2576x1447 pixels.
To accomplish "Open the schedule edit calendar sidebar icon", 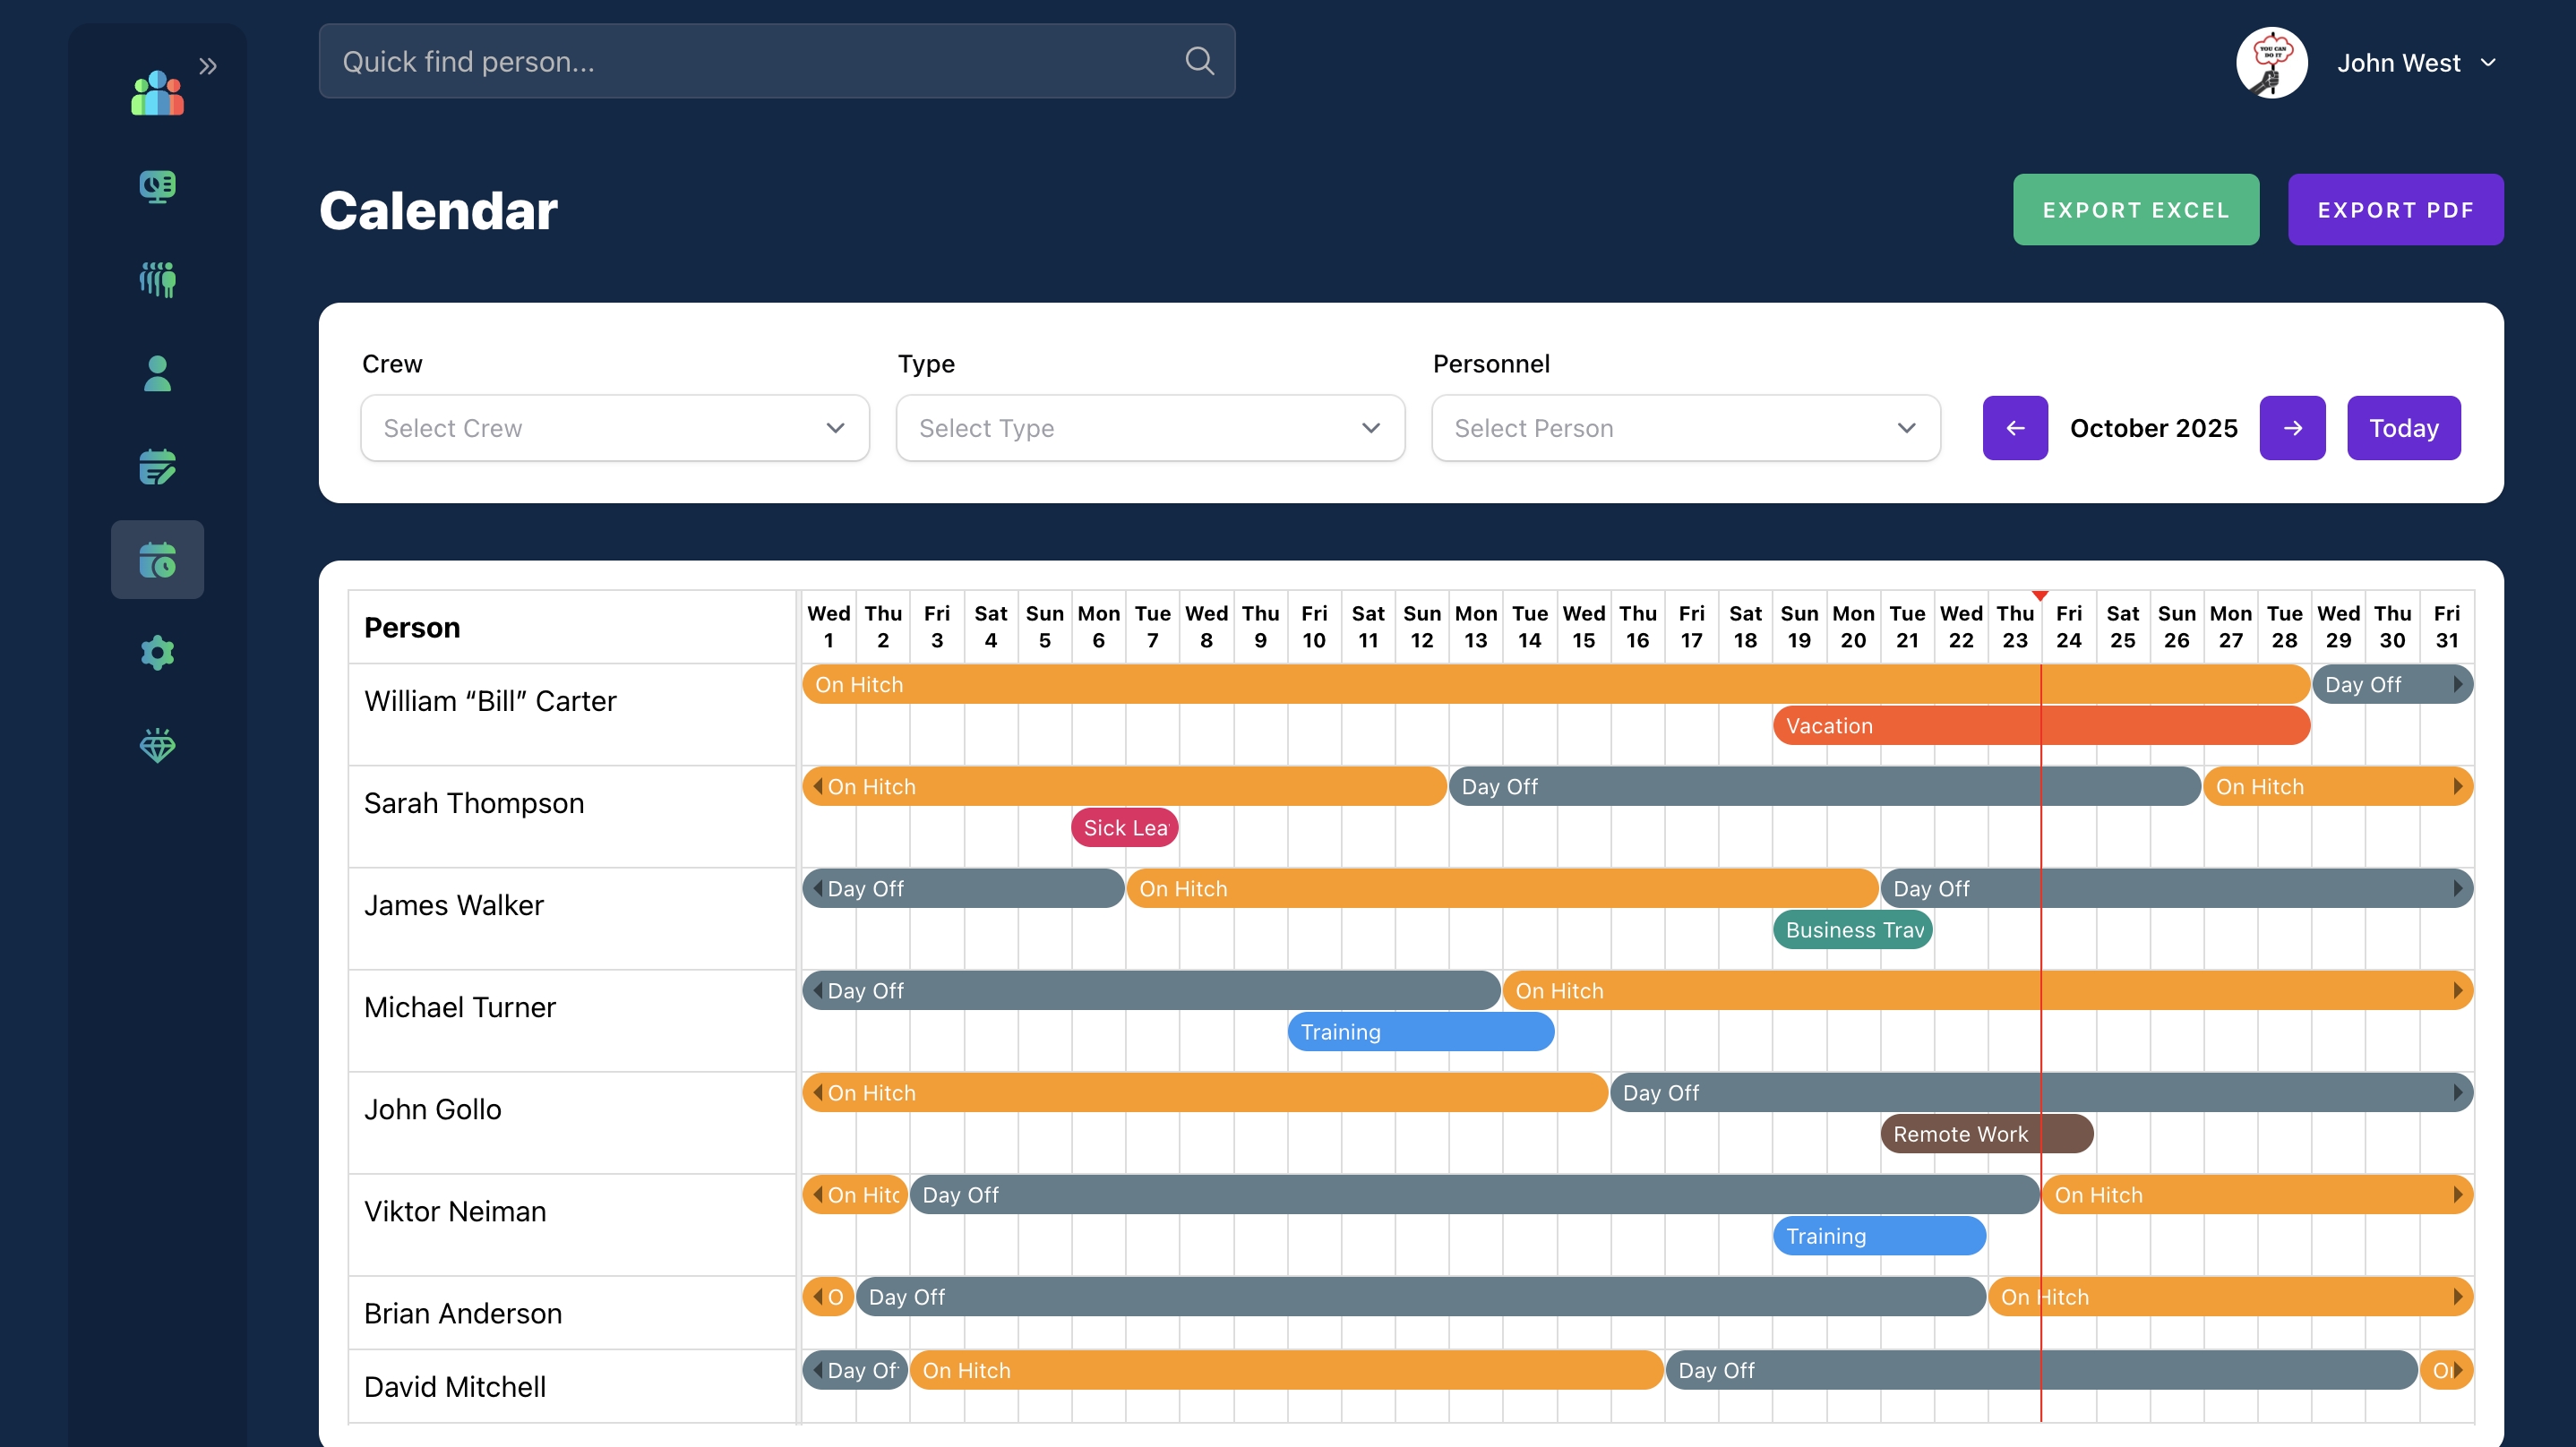I will [x=157, y=467].
